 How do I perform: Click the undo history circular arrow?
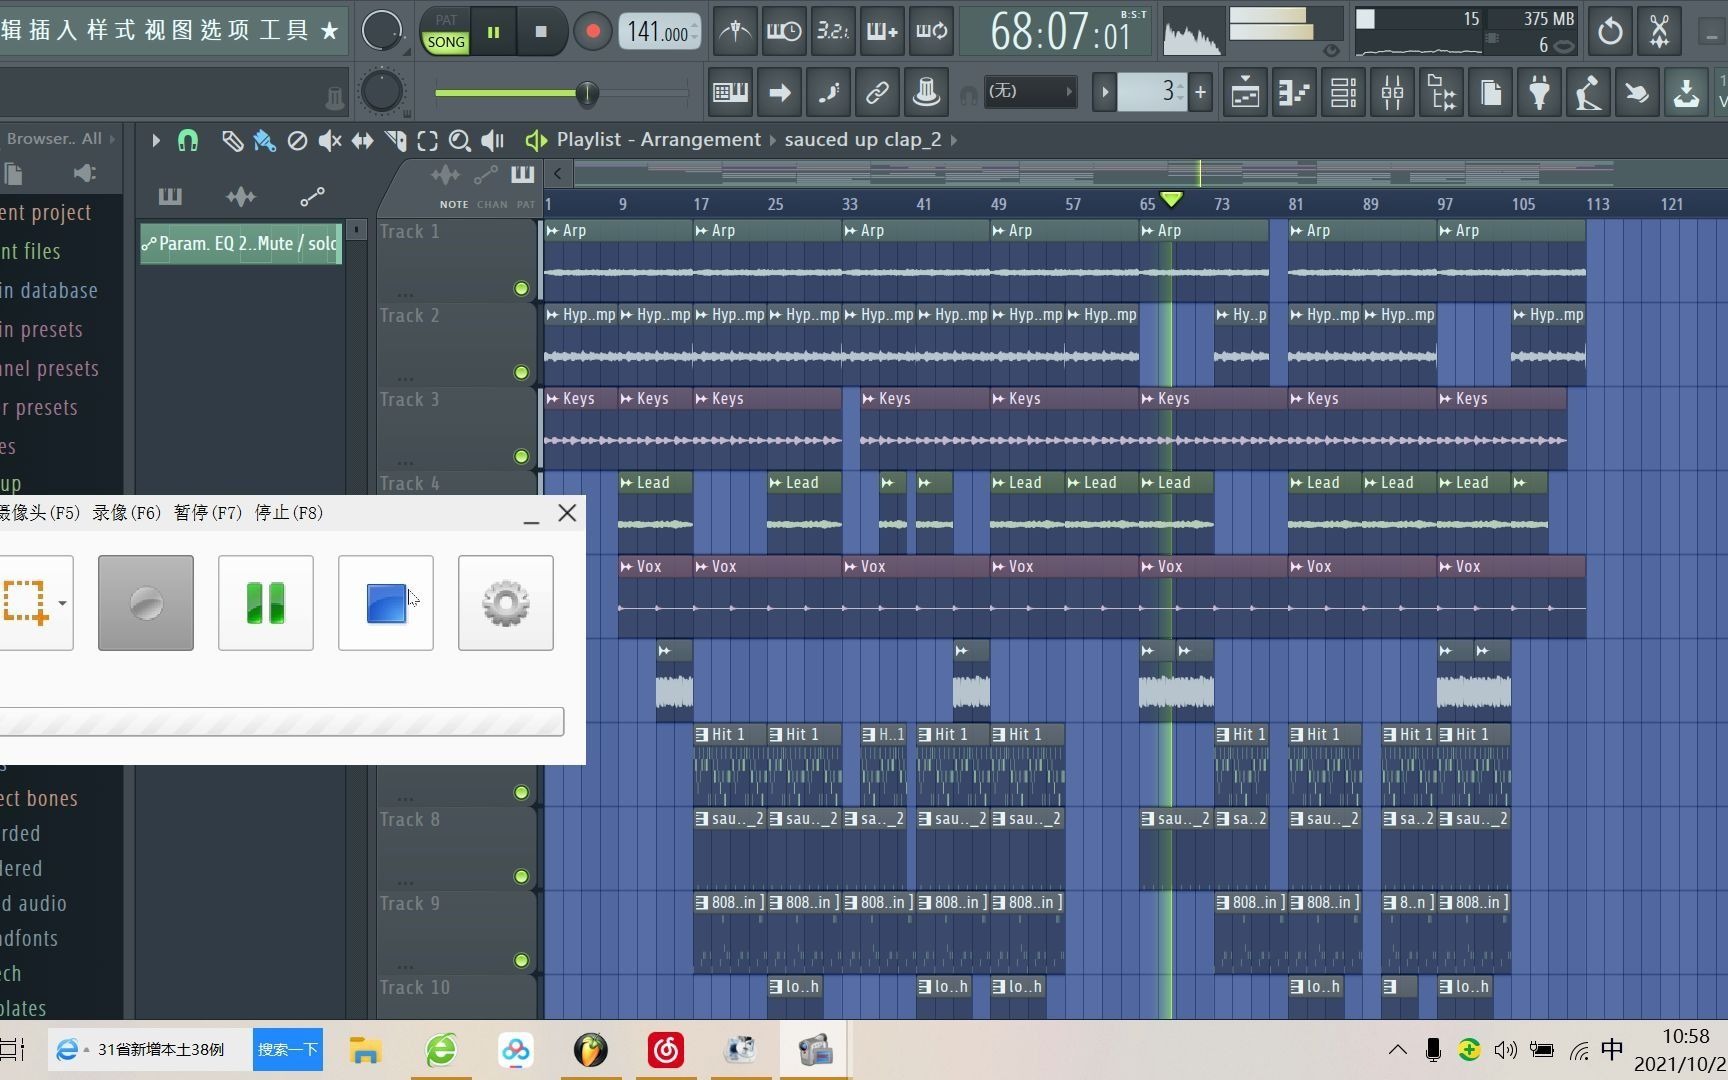pyautogui.click(x=1610, y=31)
